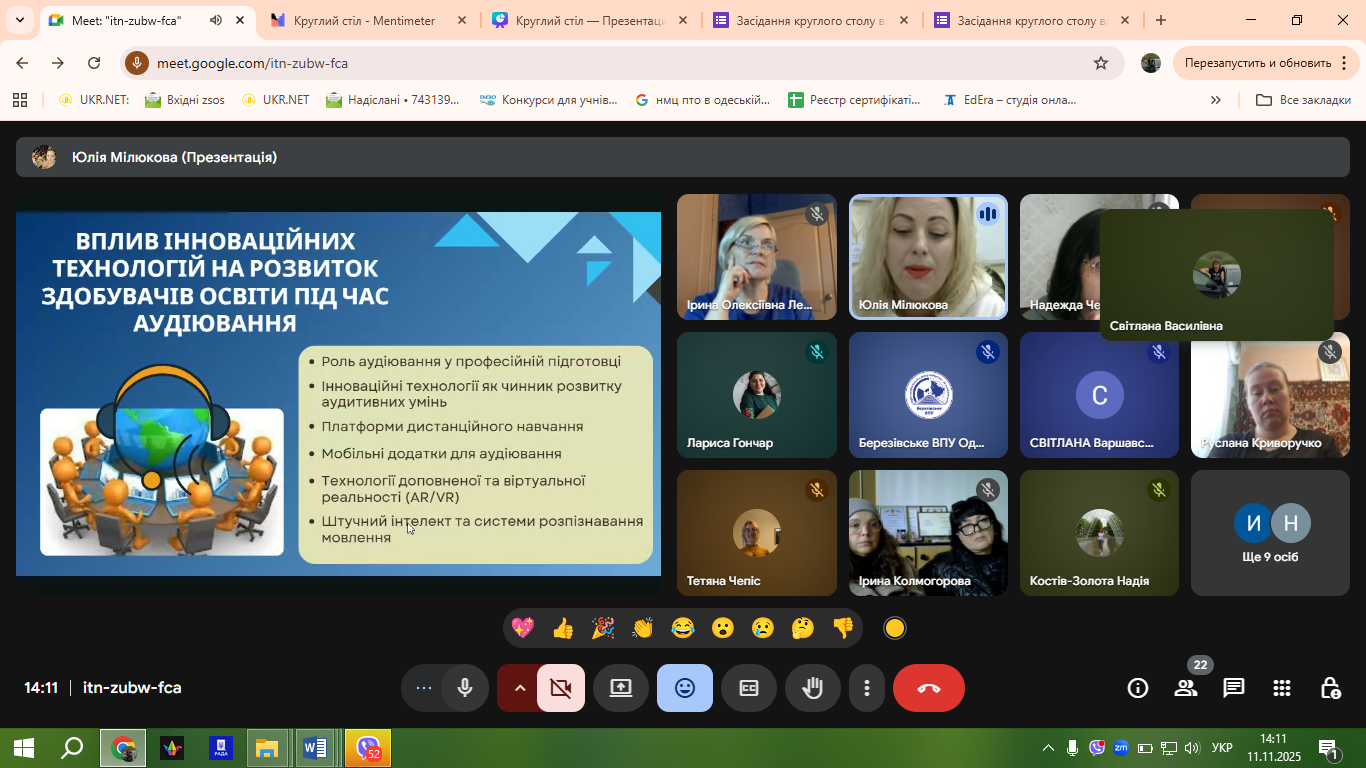
Task: Open meeting details info icon
Action: (1137, 688)
